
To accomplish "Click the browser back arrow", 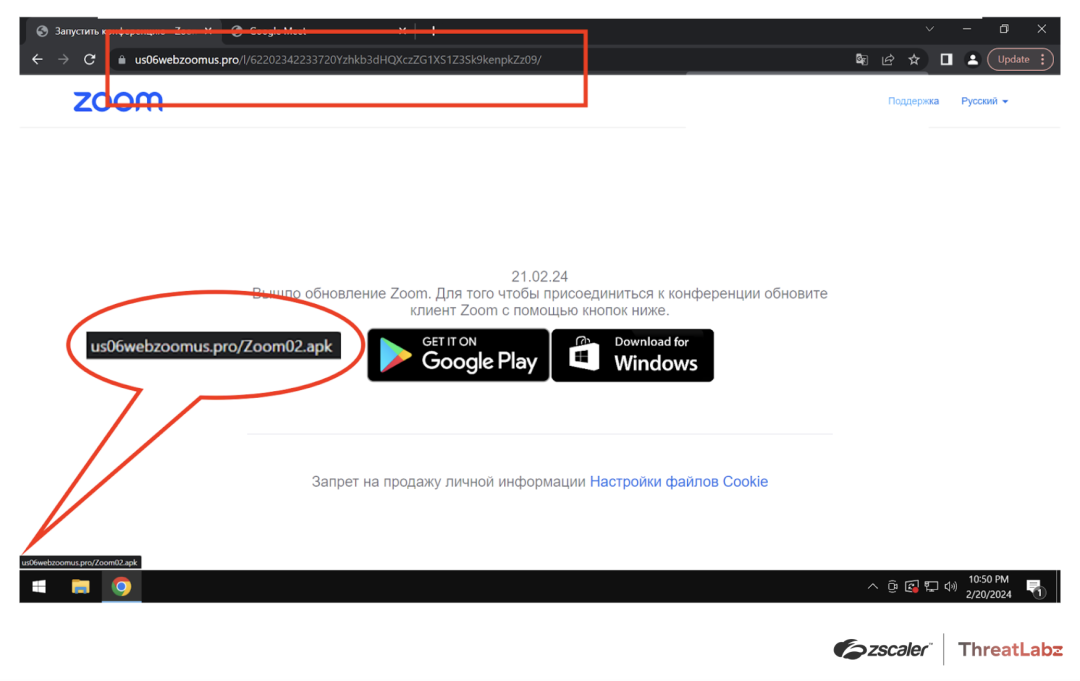I will [37, 60].
